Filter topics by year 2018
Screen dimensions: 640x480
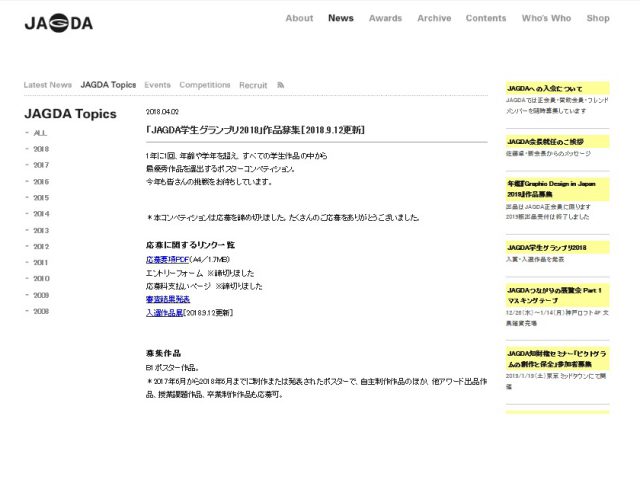[x=41, y=149]
